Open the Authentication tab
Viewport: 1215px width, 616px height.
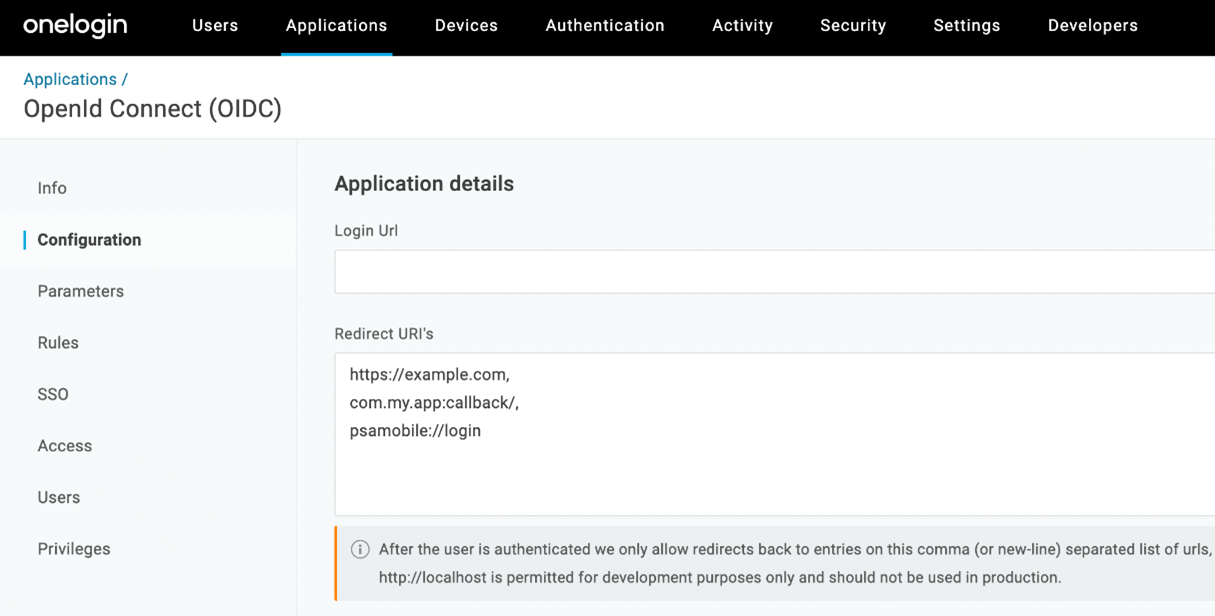[604, 26]
